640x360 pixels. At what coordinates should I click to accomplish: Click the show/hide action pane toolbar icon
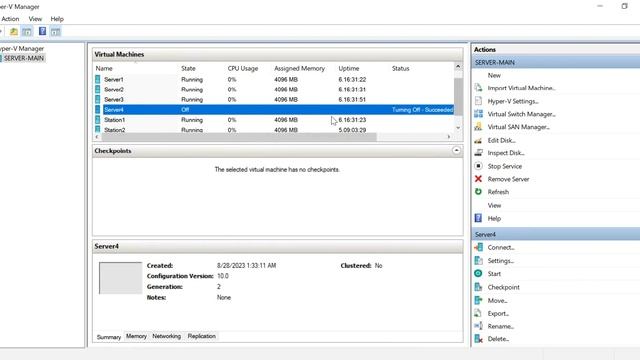click(56, 31)
